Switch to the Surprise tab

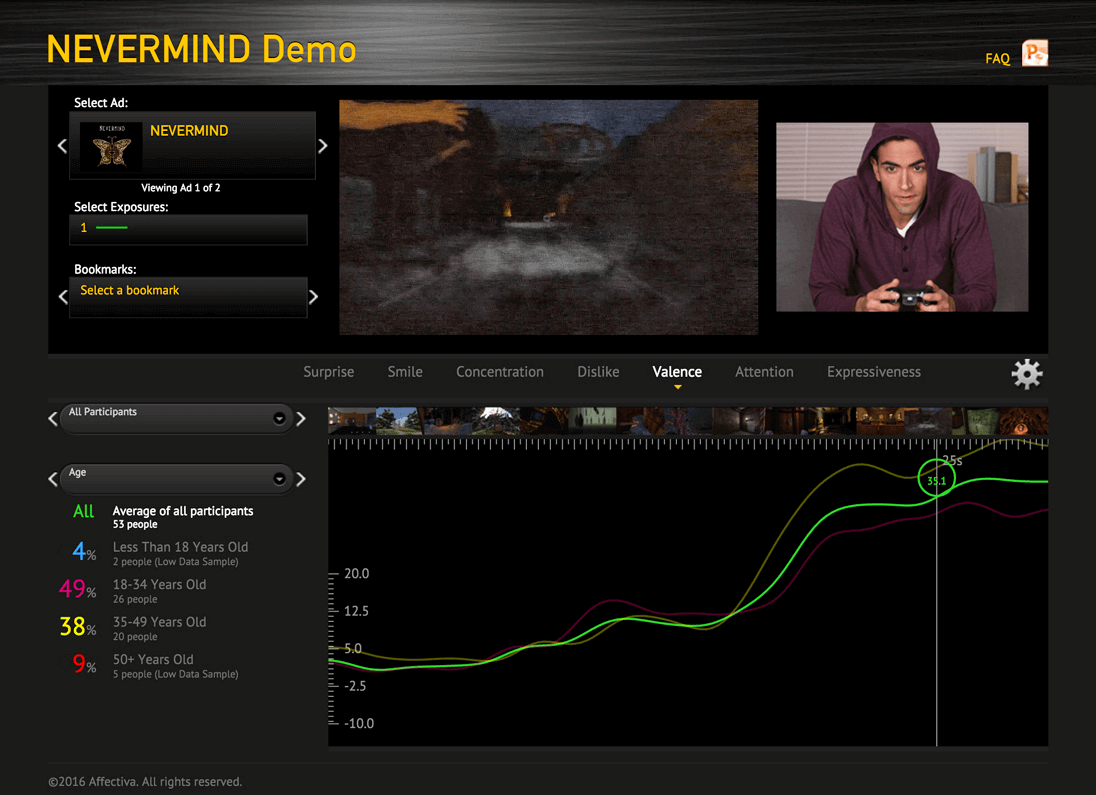329,372
